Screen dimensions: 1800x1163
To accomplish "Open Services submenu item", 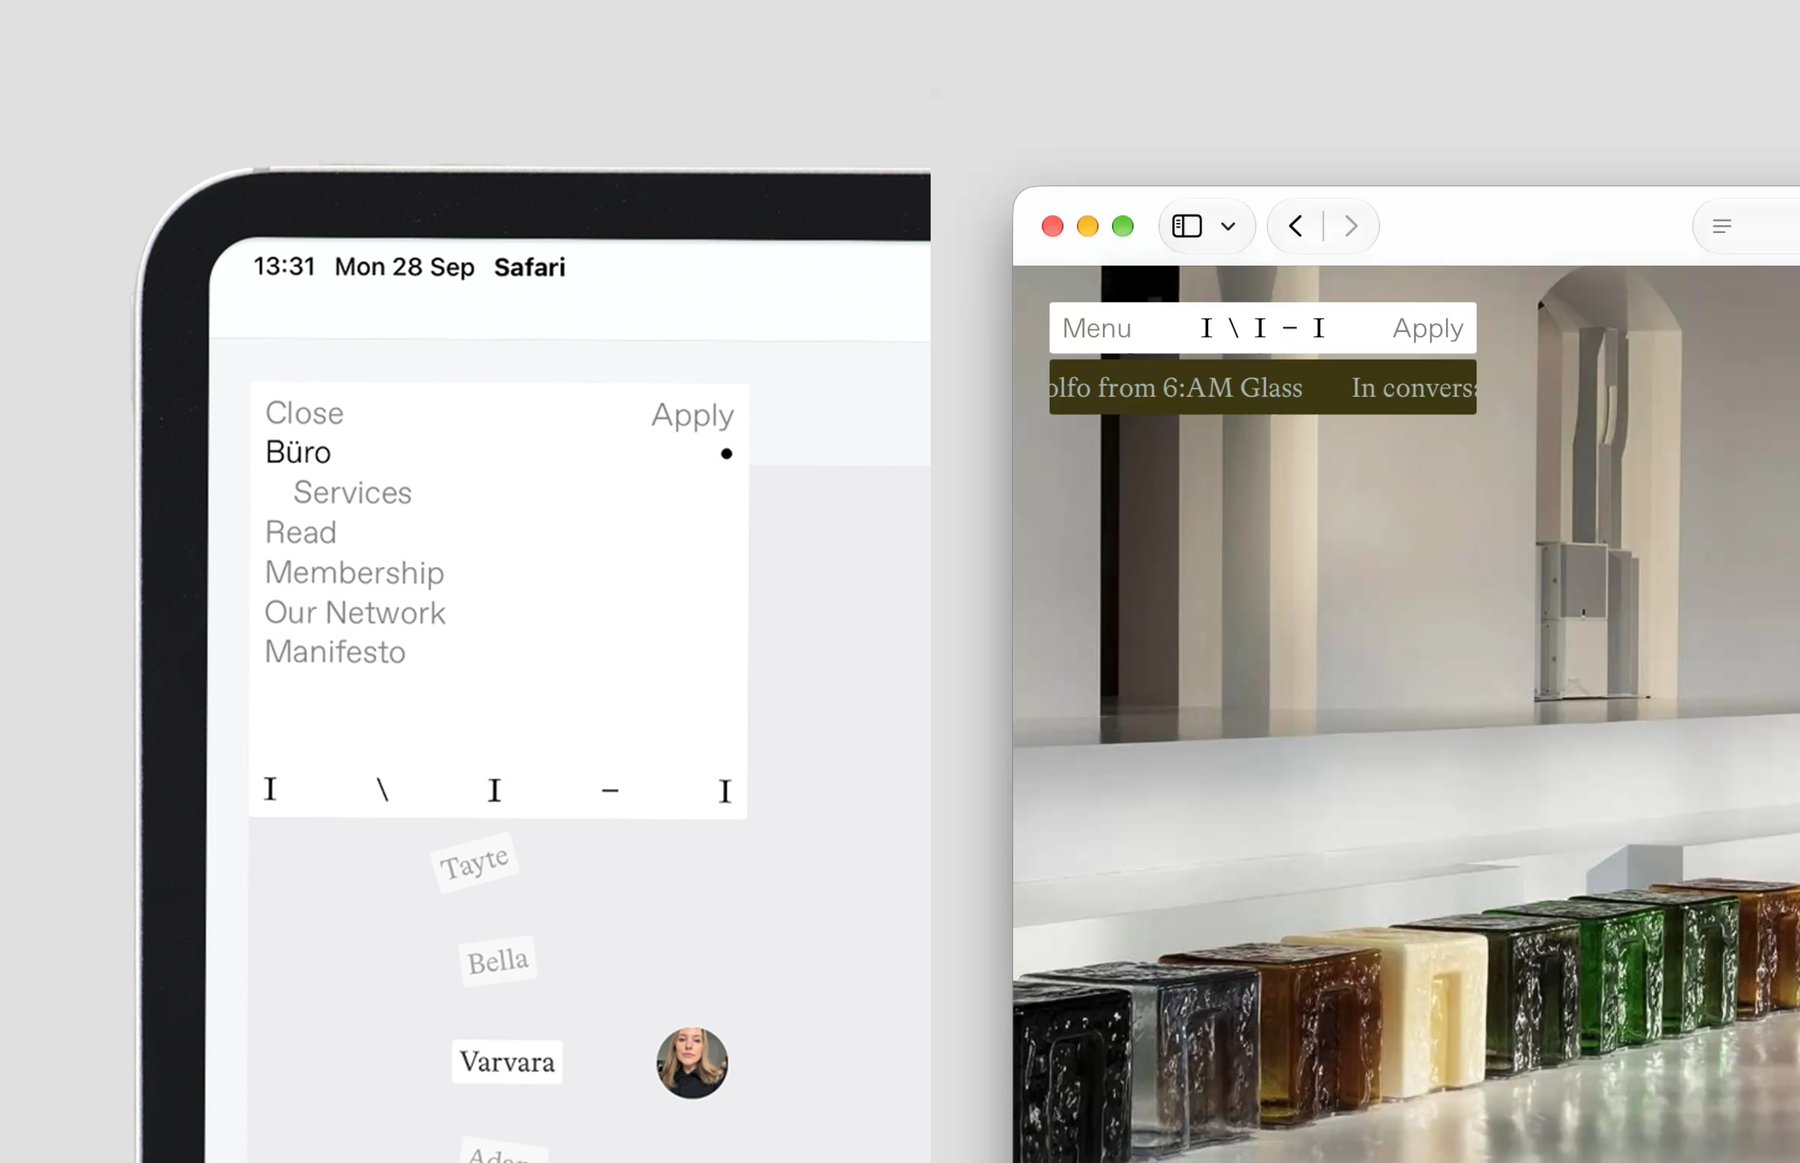I will point(352,492).
